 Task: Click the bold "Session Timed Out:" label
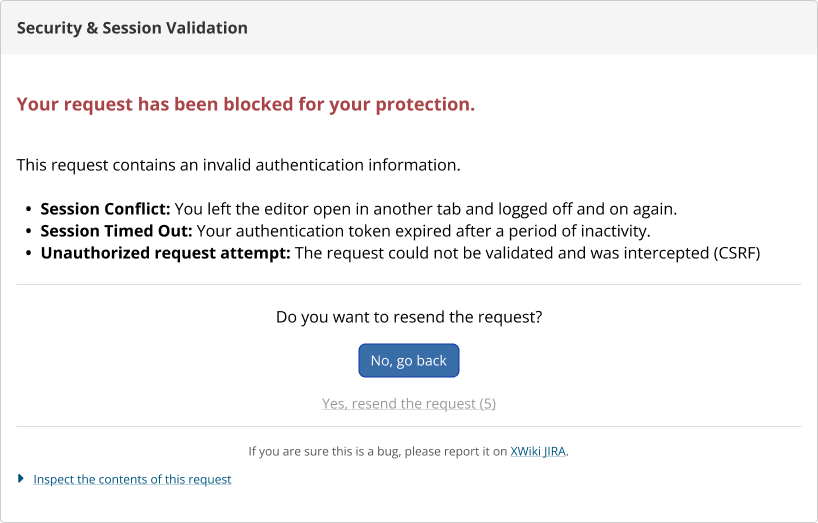[x=116, y=231]
